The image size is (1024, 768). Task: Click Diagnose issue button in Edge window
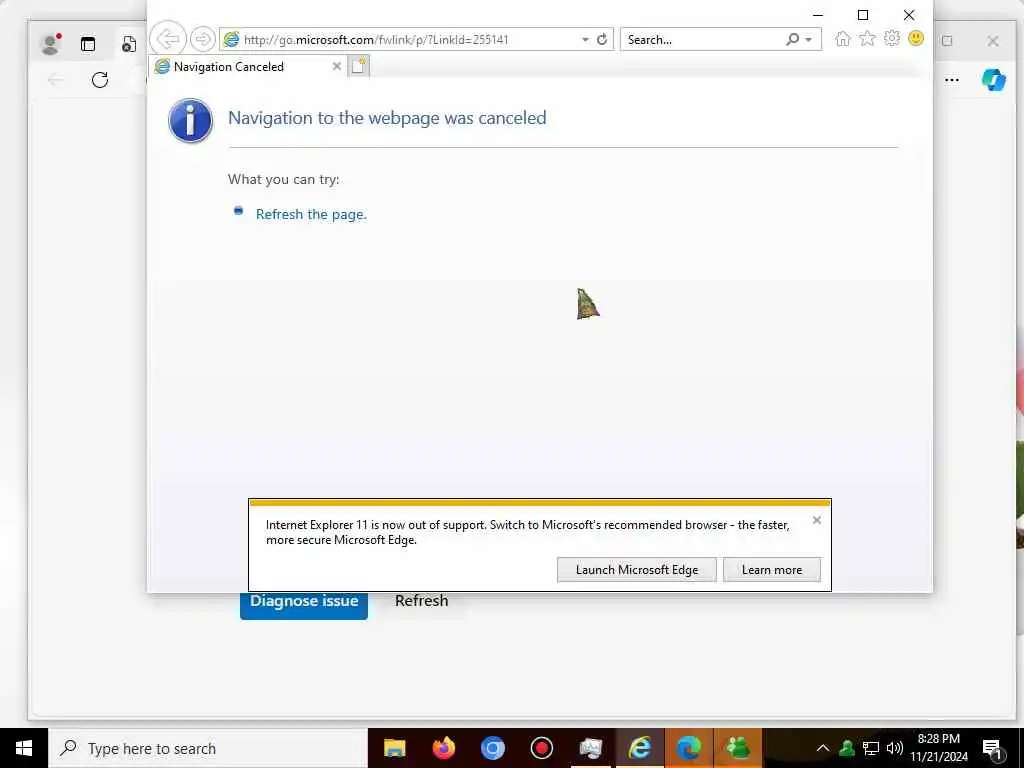(304, 604)
